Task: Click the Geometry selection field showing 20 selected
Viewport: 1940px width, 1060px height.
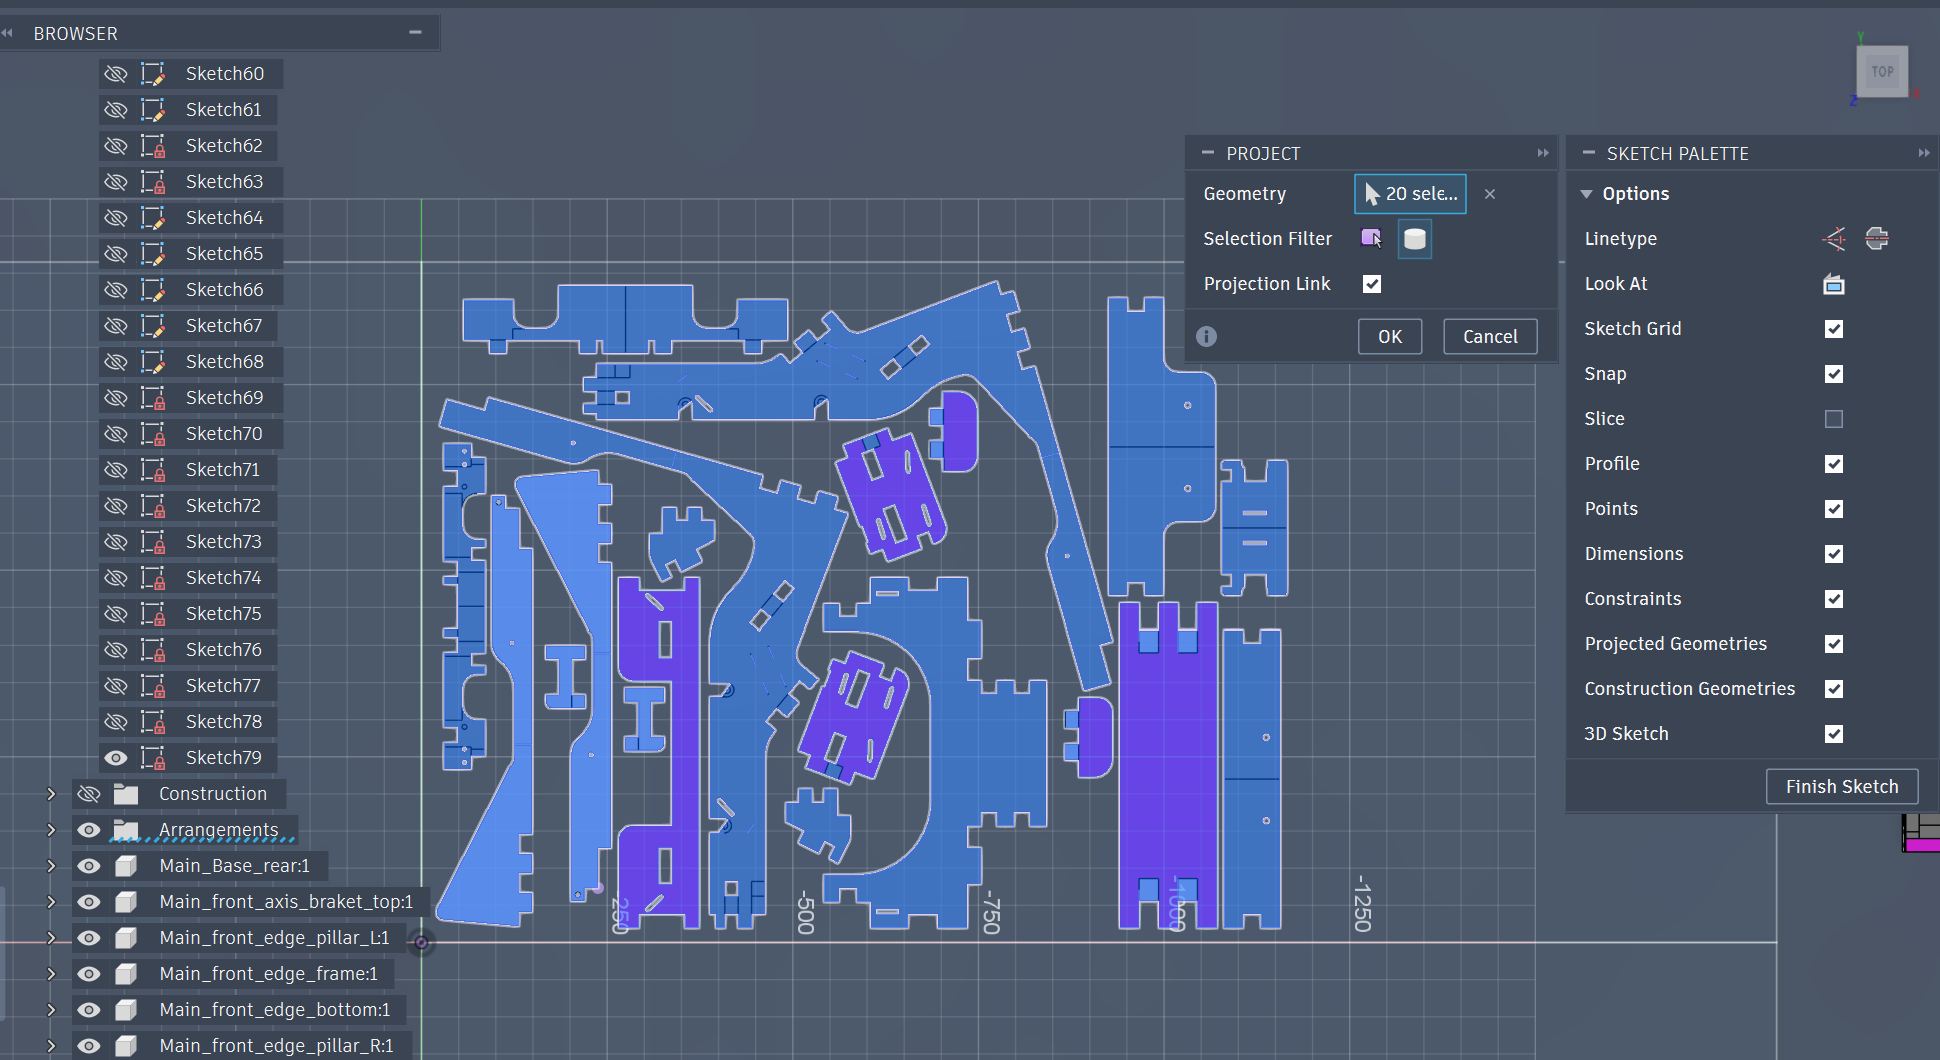Action: [1409, 194]
